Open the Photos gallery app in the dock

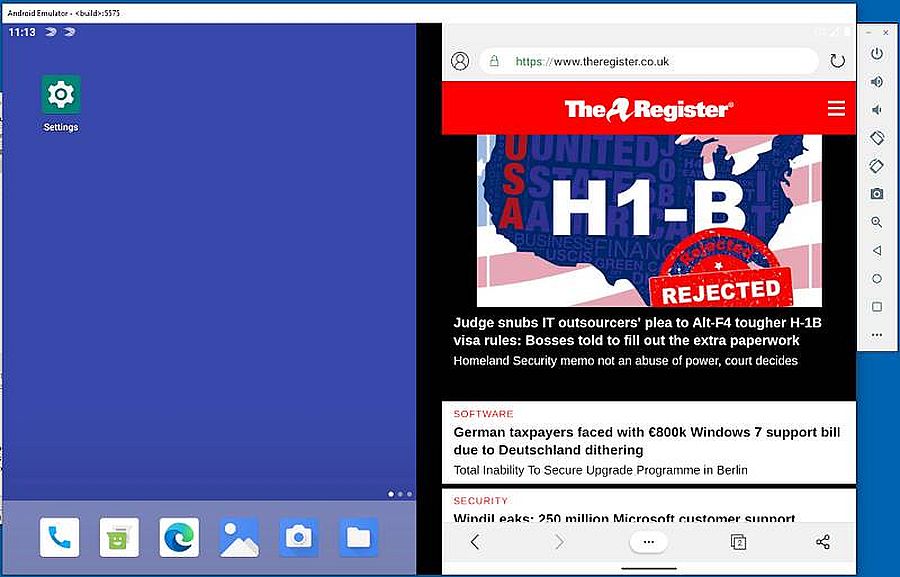239,537
